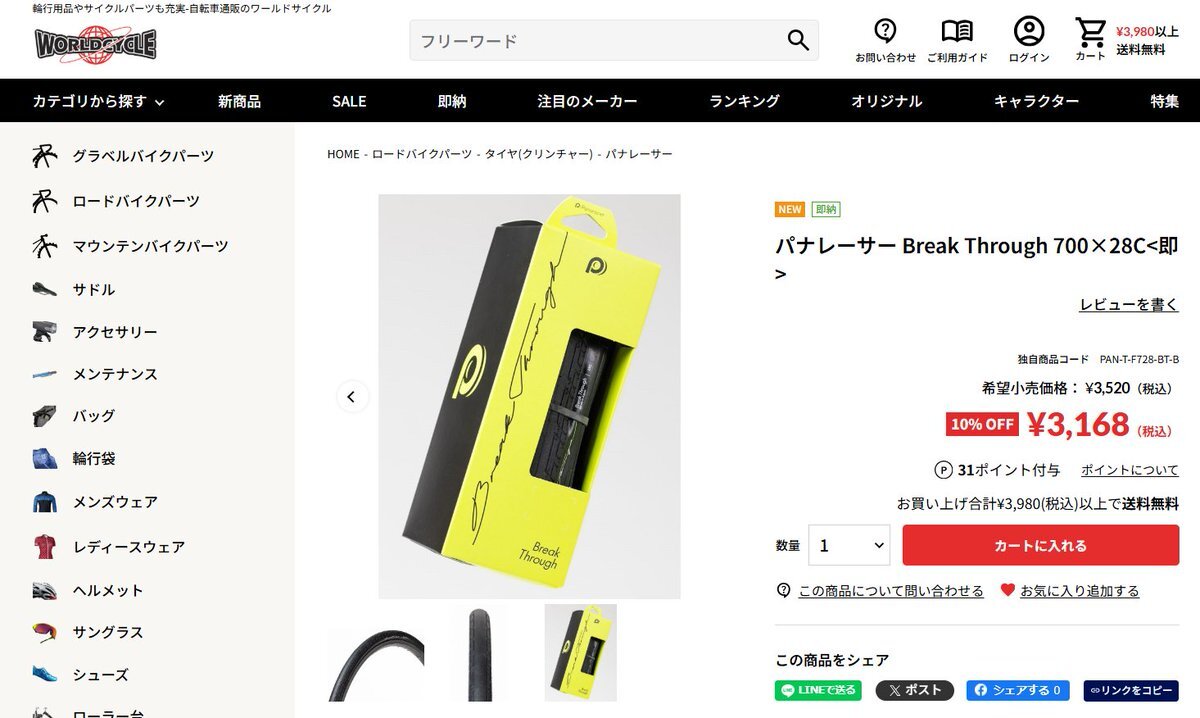Click the リンクをコピー button
This screenshot has width=1200, height=718.
(1131, 690)
